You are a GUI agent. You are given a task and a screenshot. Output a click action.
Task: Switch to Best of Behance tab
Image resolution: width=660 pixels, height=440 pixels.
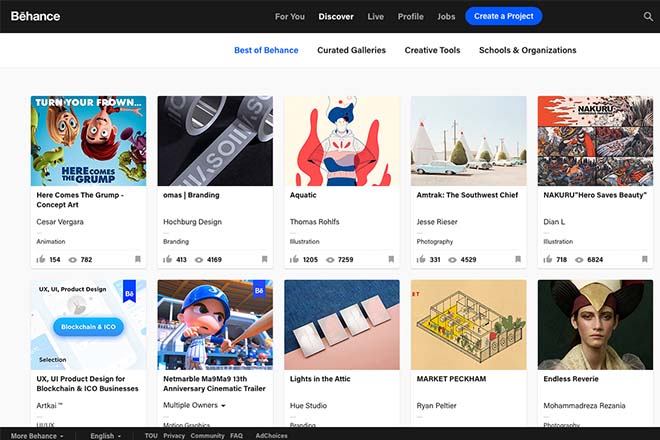click(x=266, y=50)
